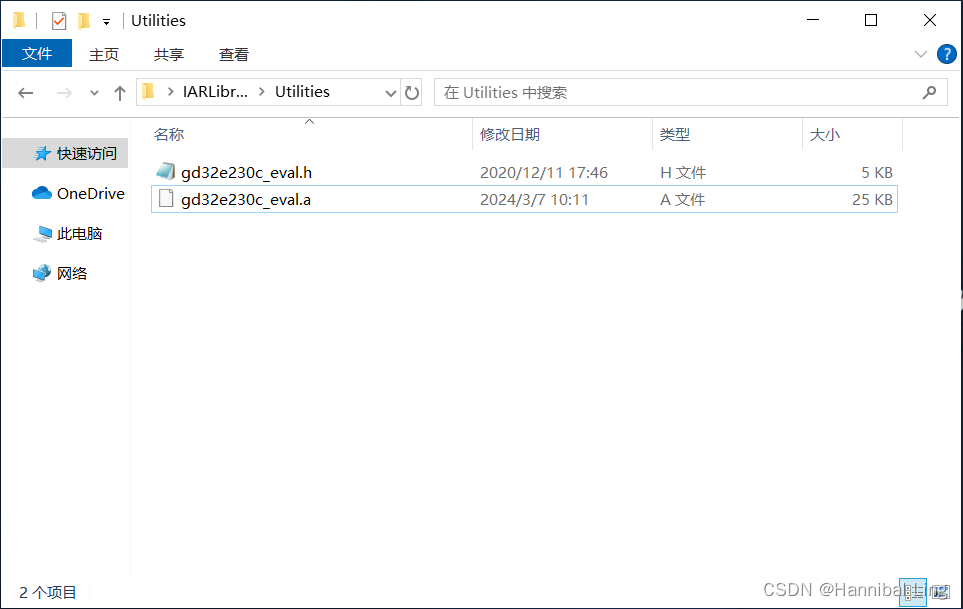
Task: Click the back navigation arrow
Action: [x=25, y=92]
